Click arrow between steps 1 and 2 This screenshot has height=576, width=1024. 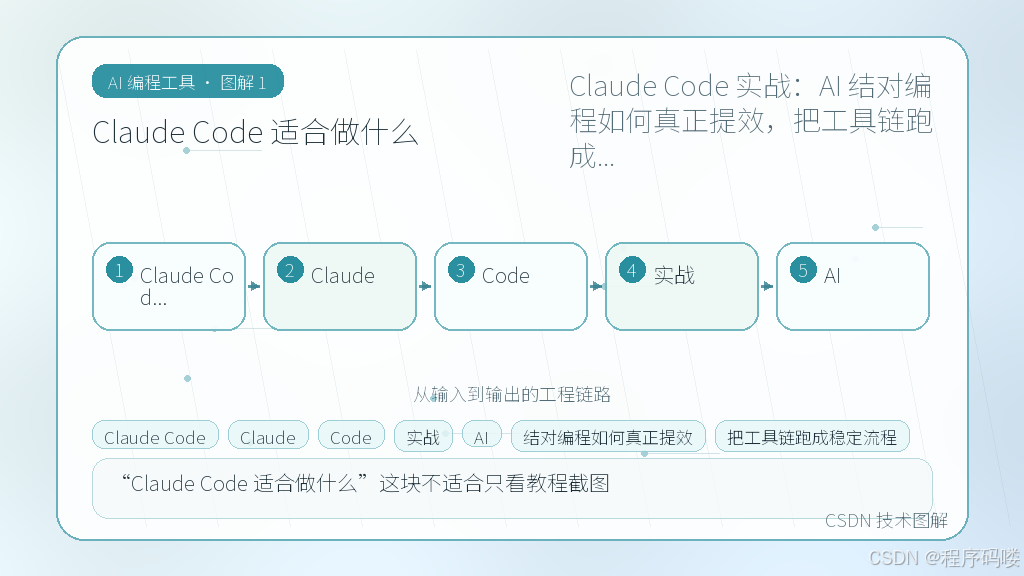(255, 287)
